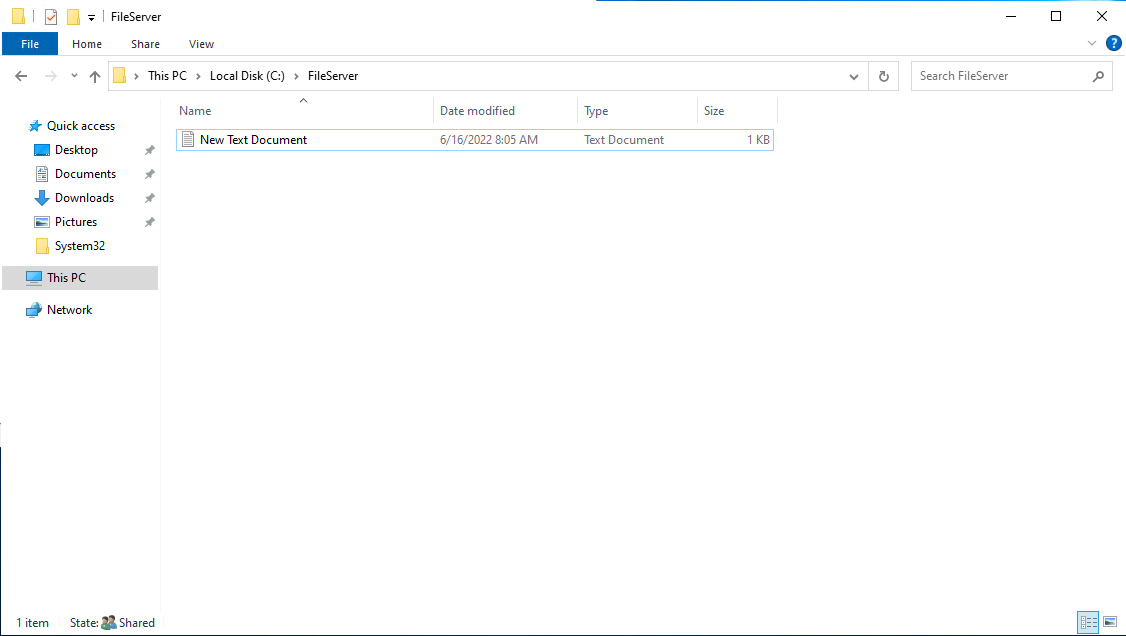
Task: Go forward with the Forward arrow
Action: pyautogui.click(x=50, y=76)
